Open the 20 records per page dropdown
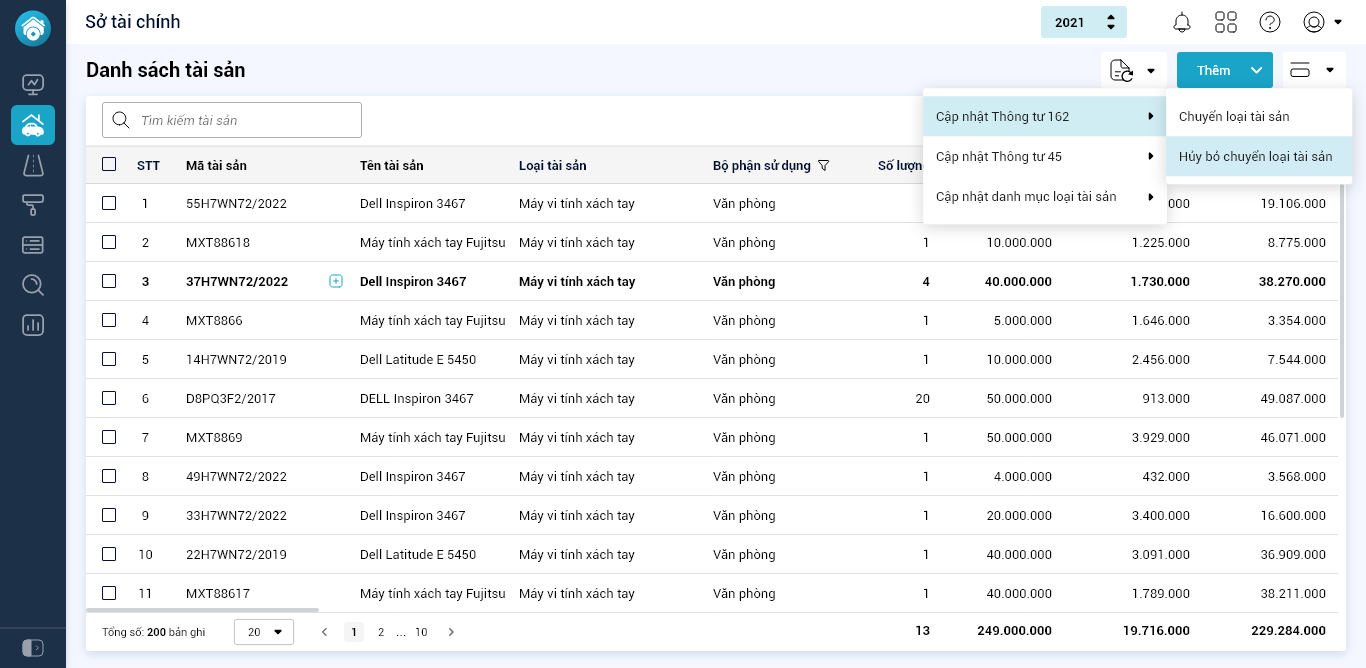Screen dimensions: 1366x668 (264, 632)
